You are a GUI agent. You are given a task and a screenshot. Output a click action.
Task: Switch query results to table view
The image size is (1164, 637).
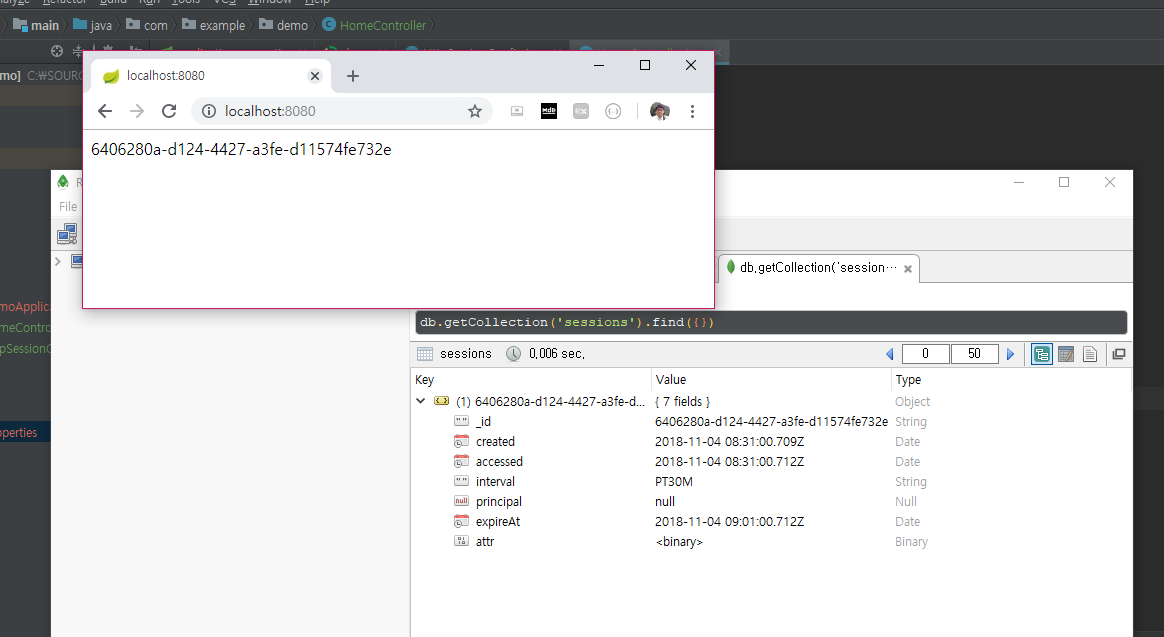(1066, 353)
